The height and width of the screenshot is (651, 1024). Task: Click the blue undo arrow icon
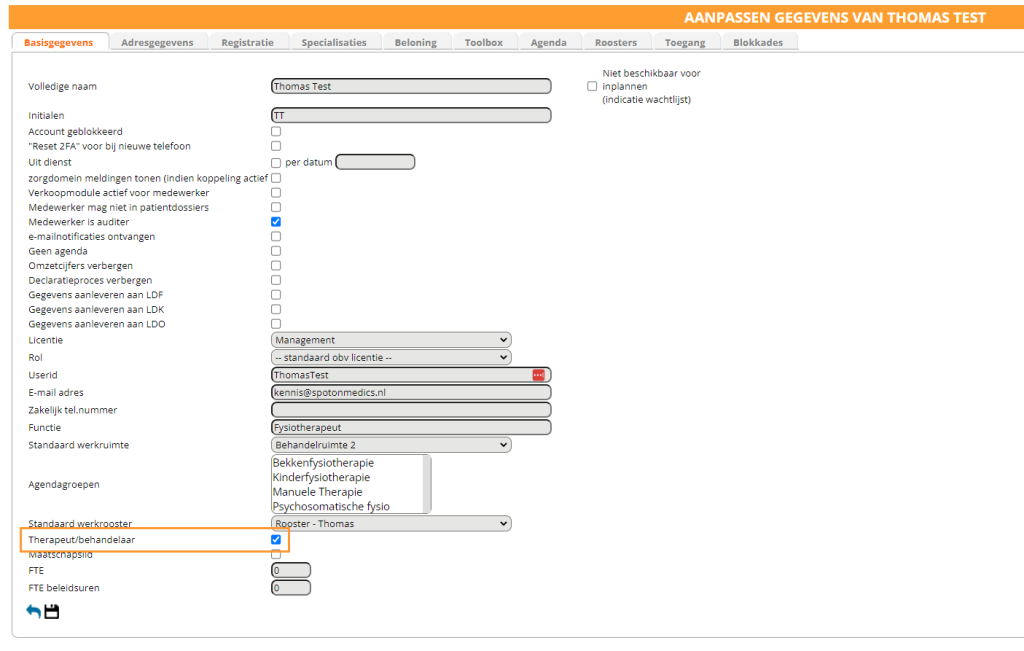pyautogui.click(x=33, y=611)
